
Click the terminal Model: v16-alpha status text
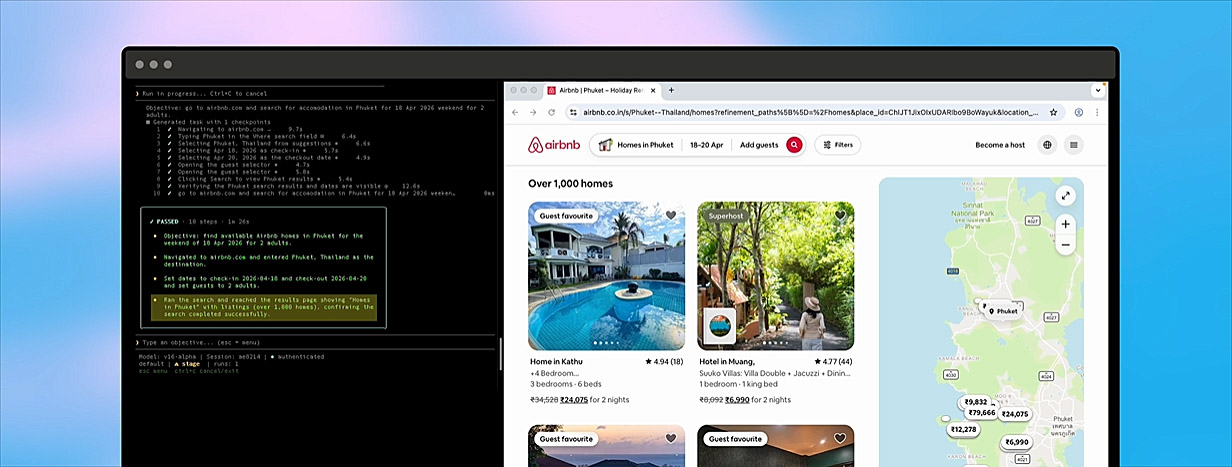click(x=166, y=356)
